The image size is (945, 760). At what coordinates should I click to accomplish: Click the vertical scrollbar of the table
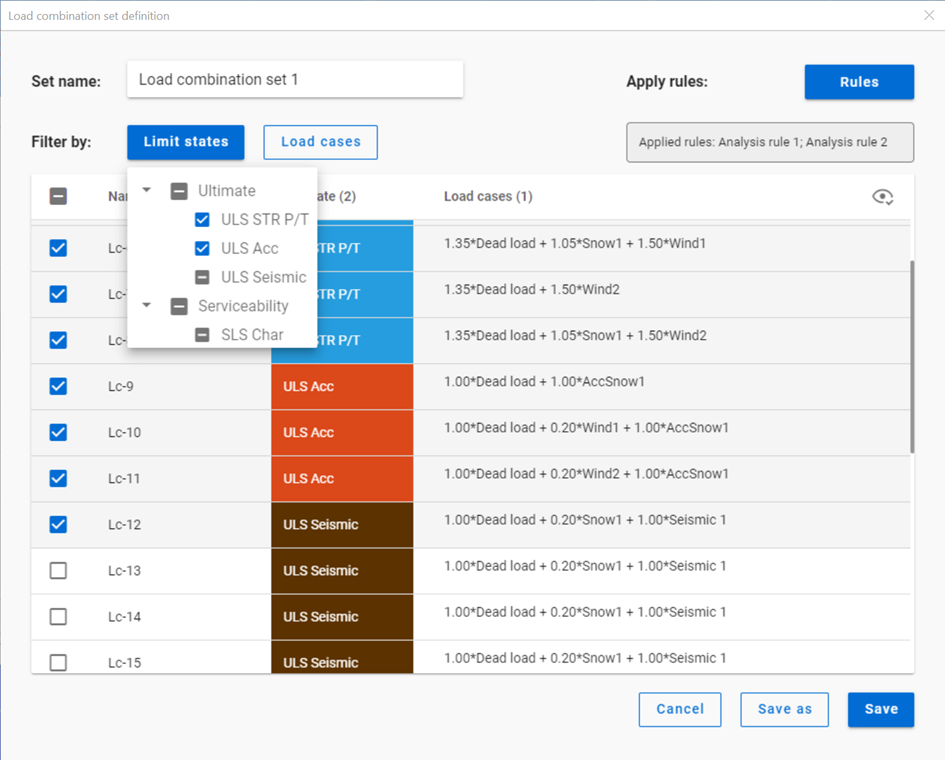912,357
